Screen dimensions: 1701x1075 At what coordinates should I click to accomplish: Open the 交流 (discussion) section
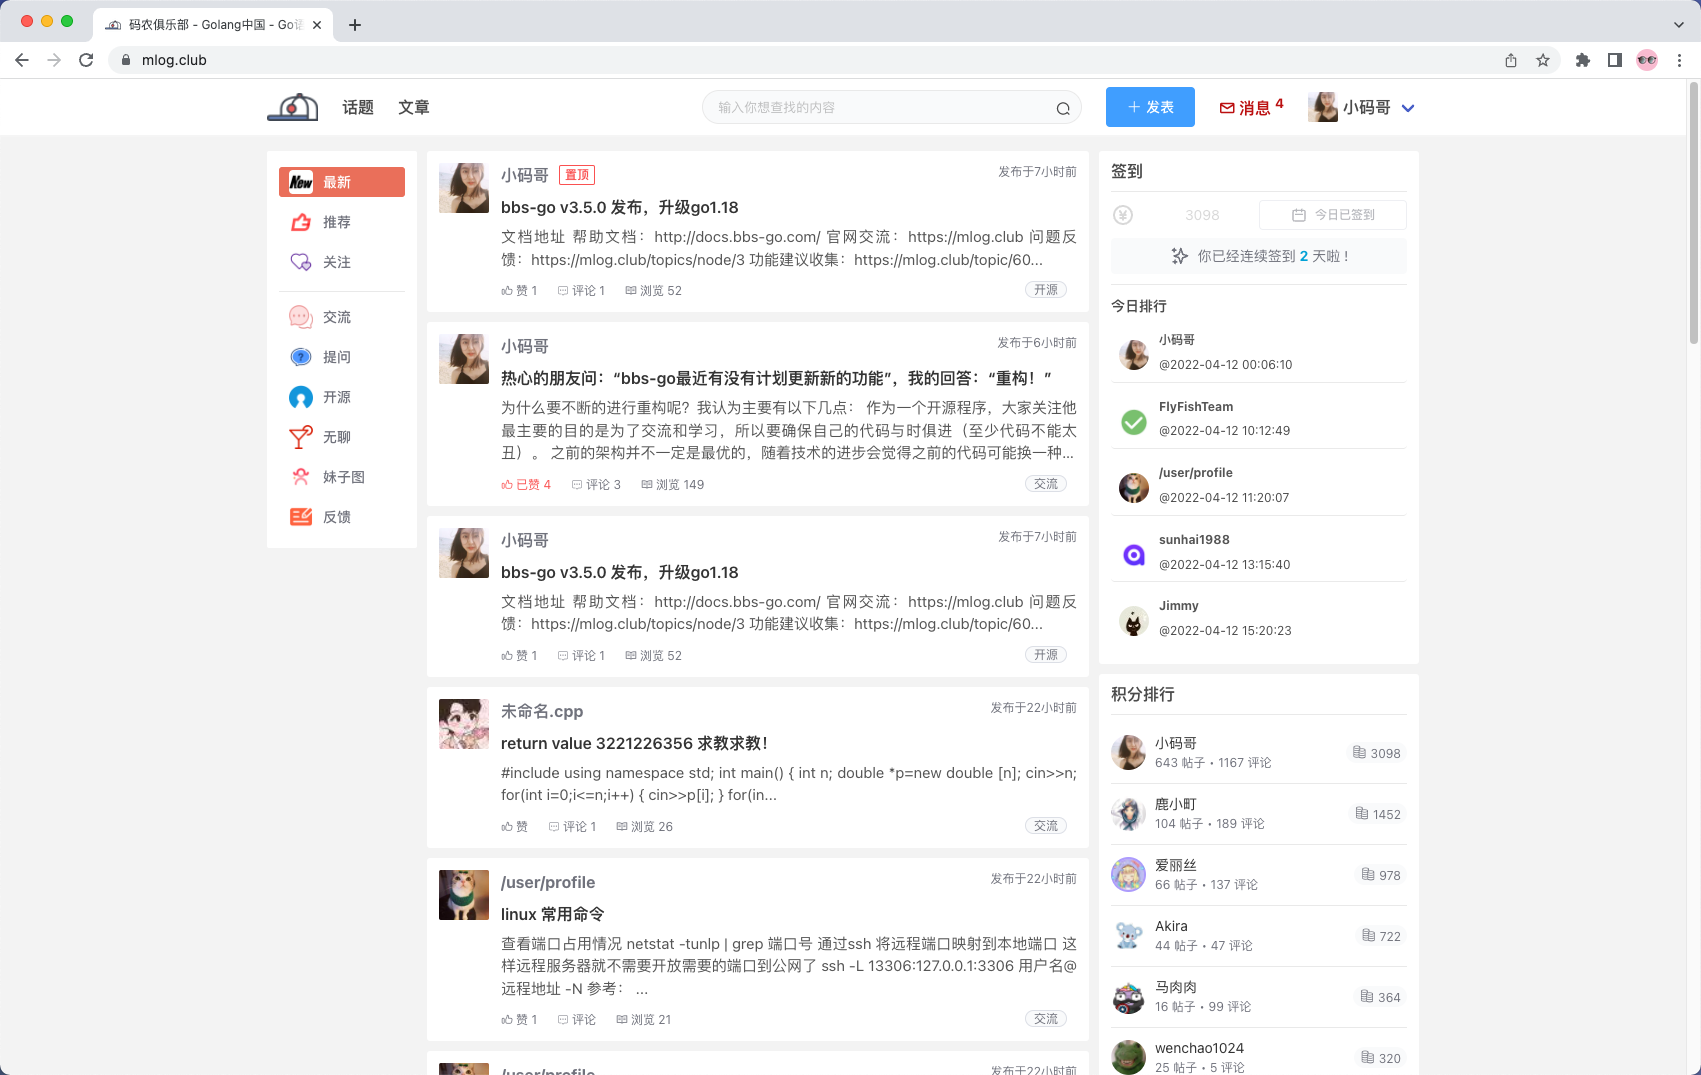pyautogui.click(x=337, y=317)
